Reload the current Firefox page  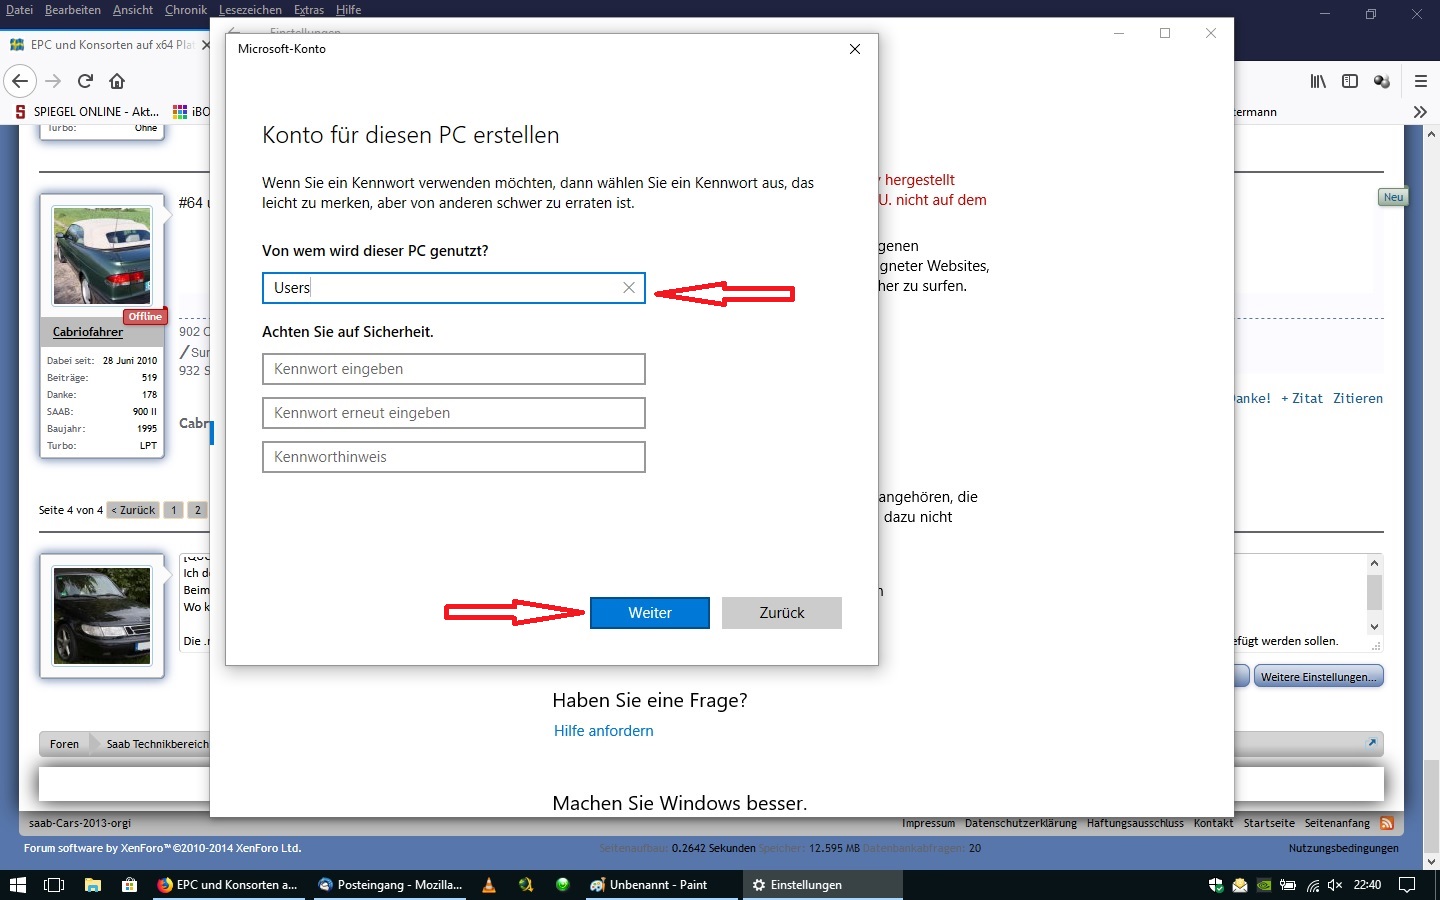point(85,81)
